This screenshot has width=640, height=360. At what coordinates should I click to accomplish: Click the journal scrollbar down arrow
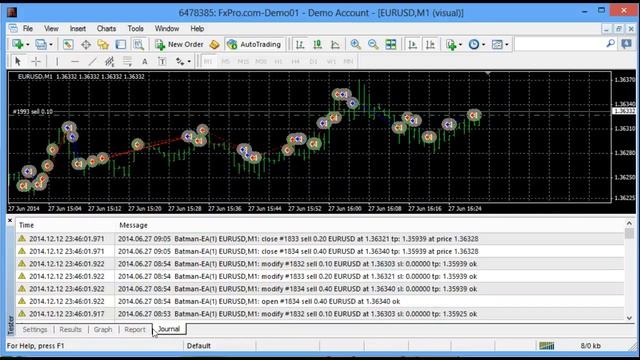[x=629, y=318]
